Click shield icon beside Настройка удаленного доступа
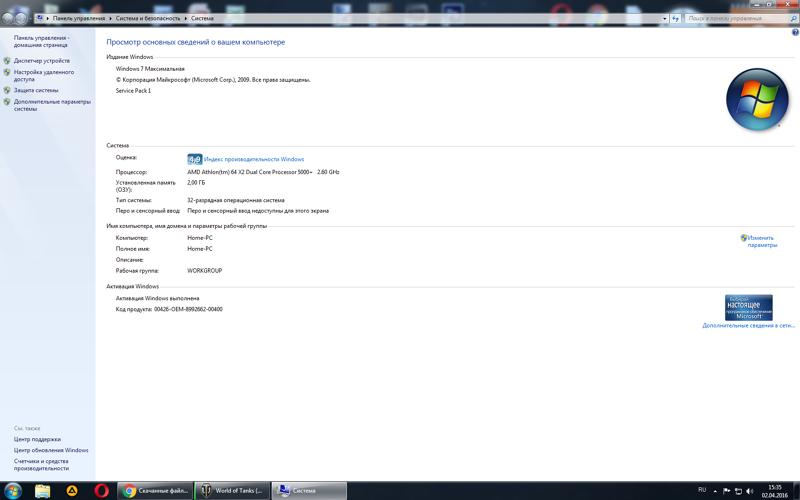The height and width of the screenshot is (500, 800). (7, 72)
